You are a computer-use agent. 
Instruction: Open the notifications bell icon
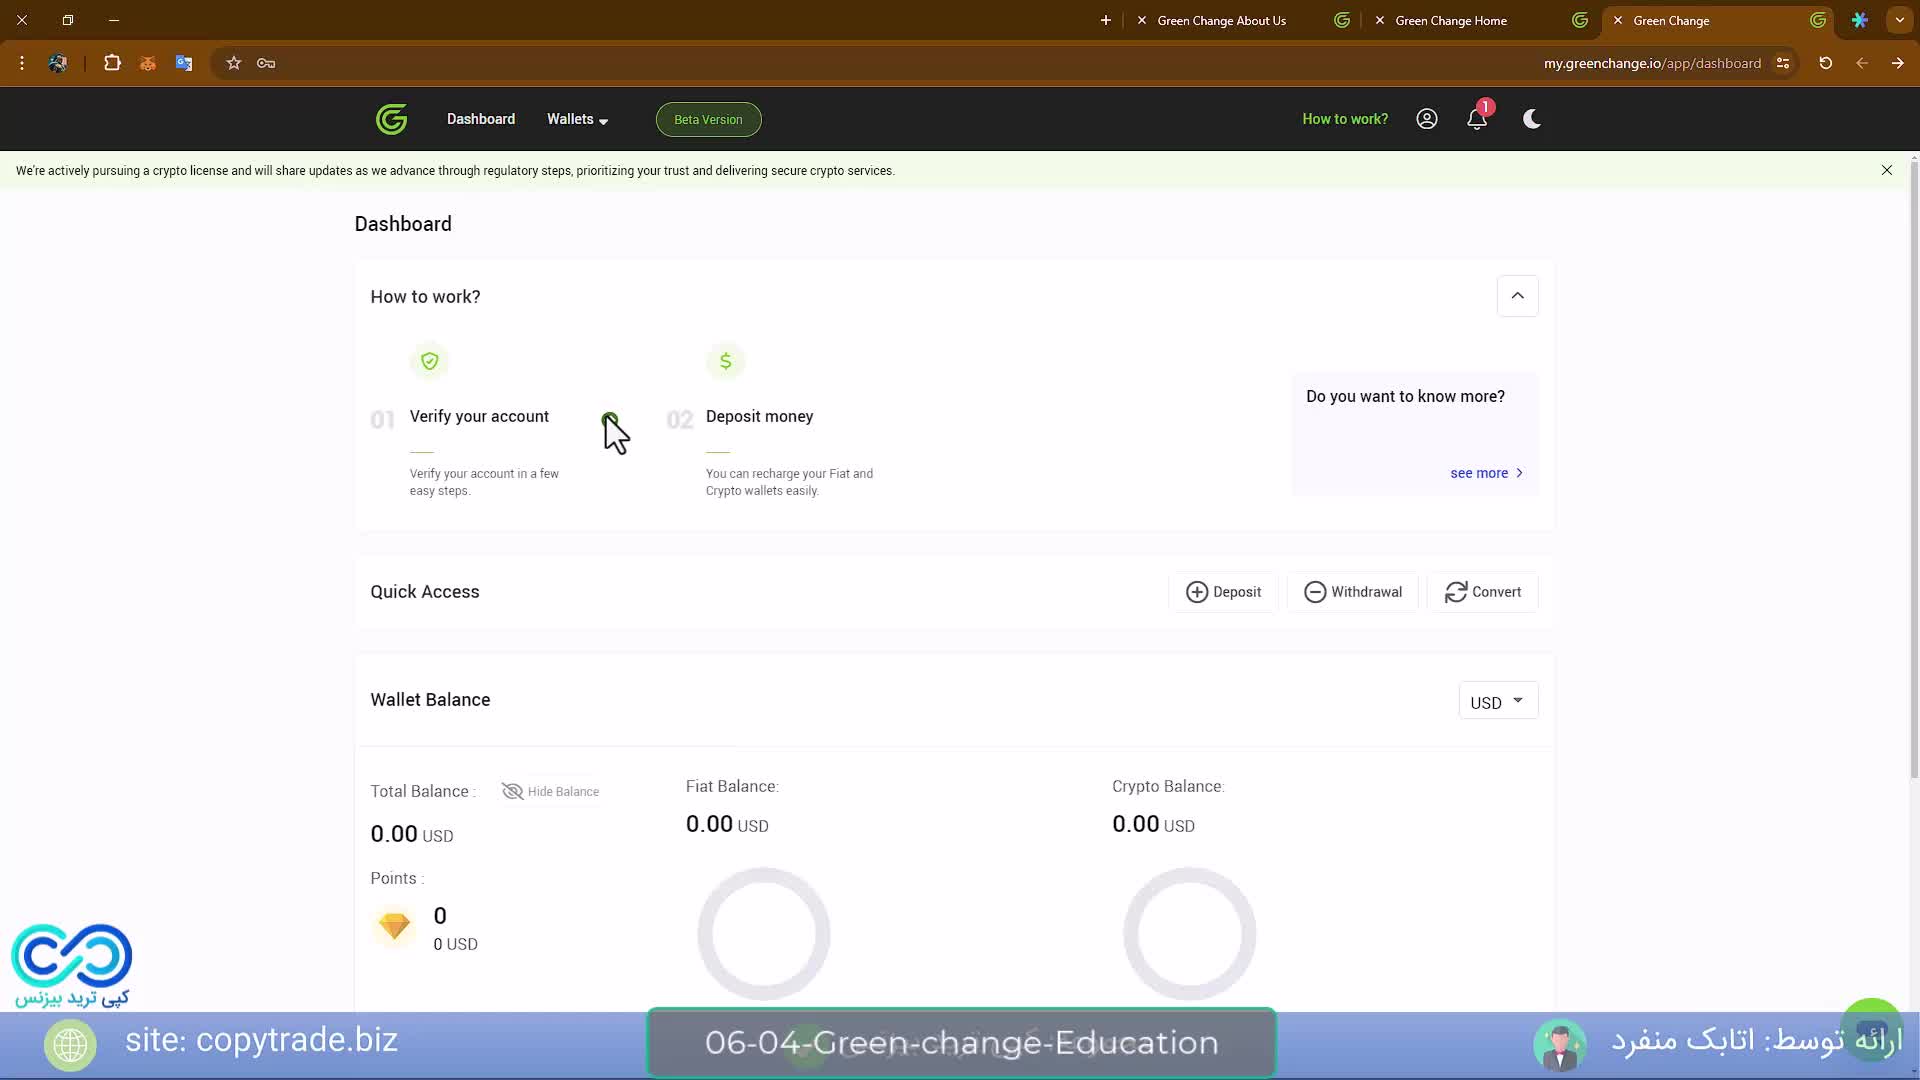1477,119
